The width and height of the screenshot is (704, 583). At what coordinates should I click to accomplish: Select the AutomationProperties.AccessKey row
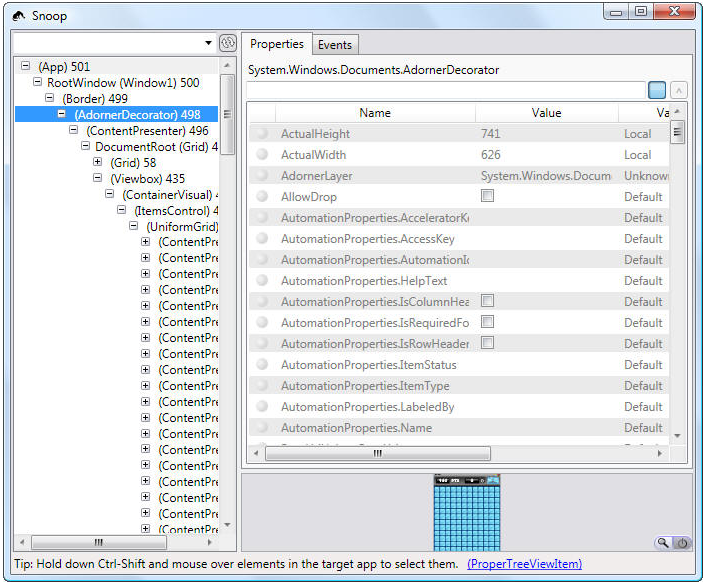point(459,238)
